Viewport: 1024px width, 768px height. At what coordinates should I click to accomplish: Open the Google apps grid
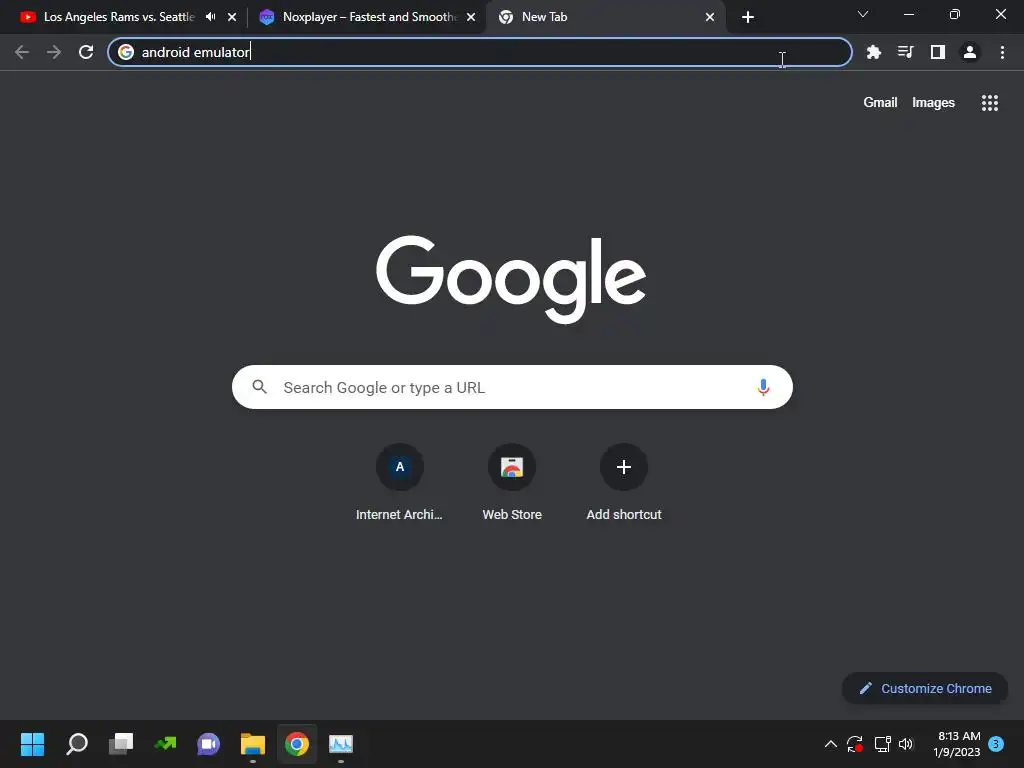point(989,103)
